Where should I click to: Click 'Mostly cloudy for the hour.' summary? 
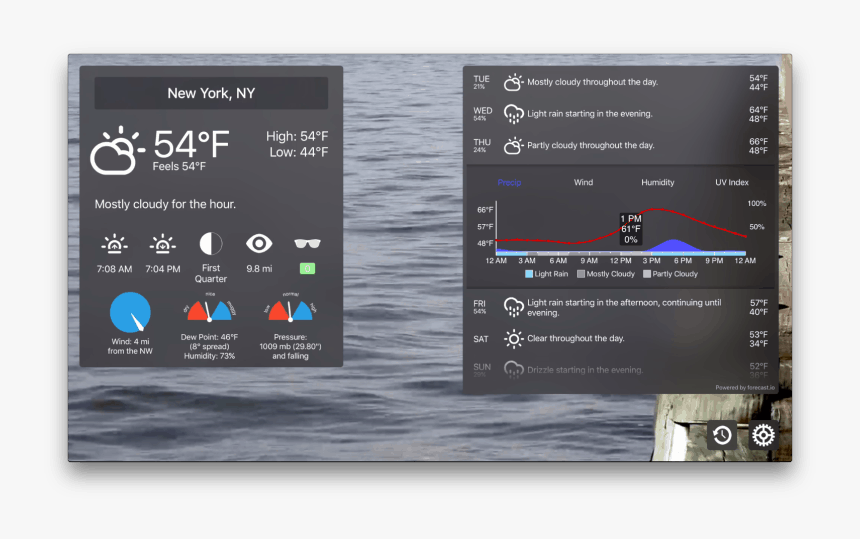[x=165, y=204]
